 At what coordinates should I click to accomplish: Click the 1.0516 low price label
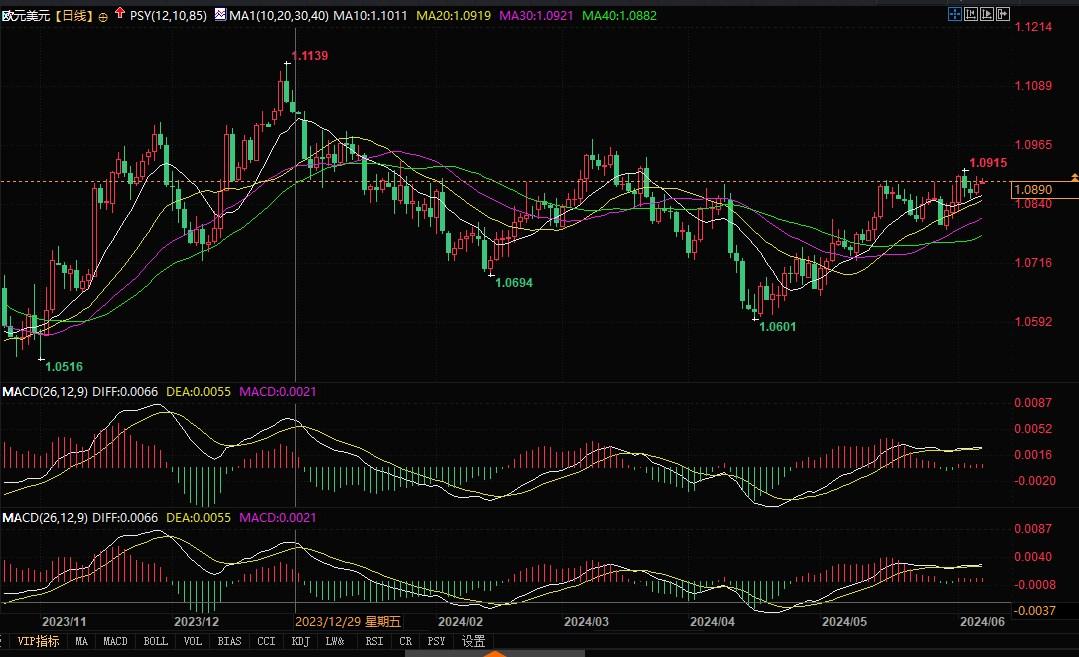point(64,367)
